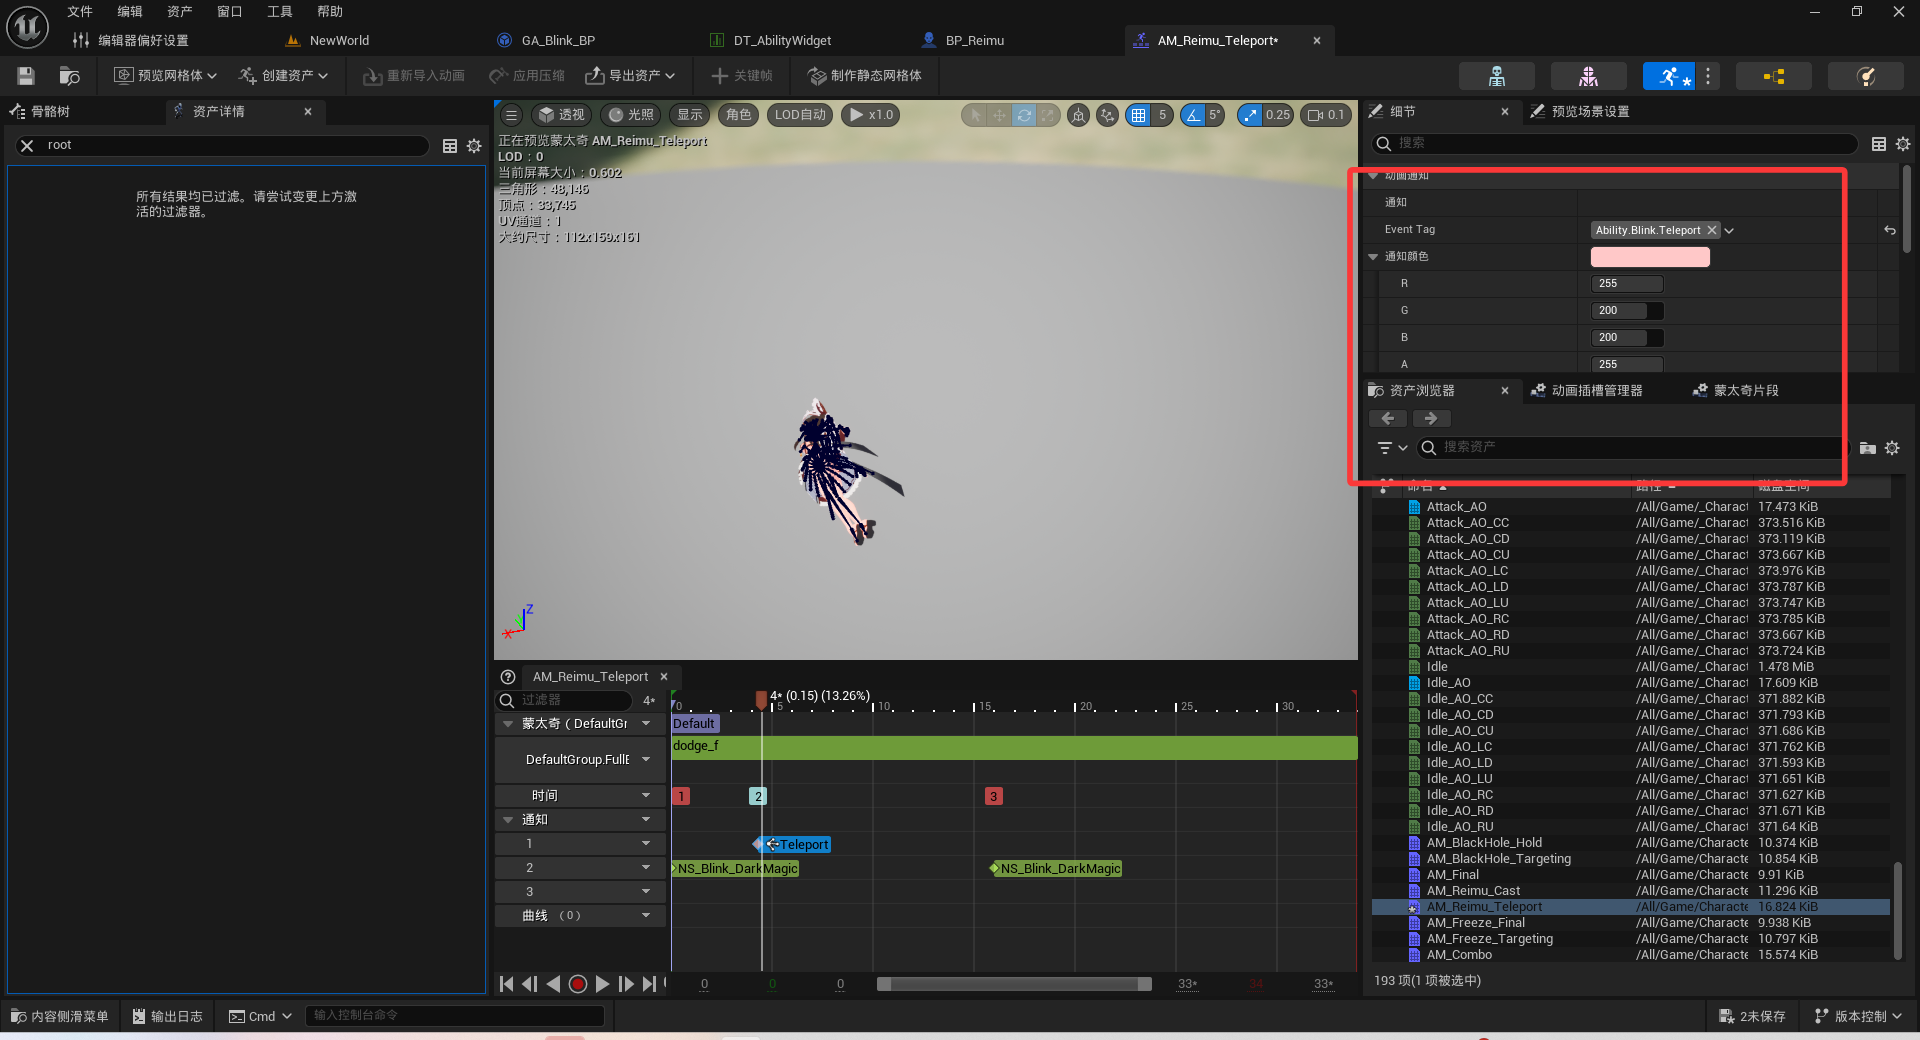Toggle world/local coordinate system icon
This screenshot has width=1920, height=1040.
coord(1078,115)
